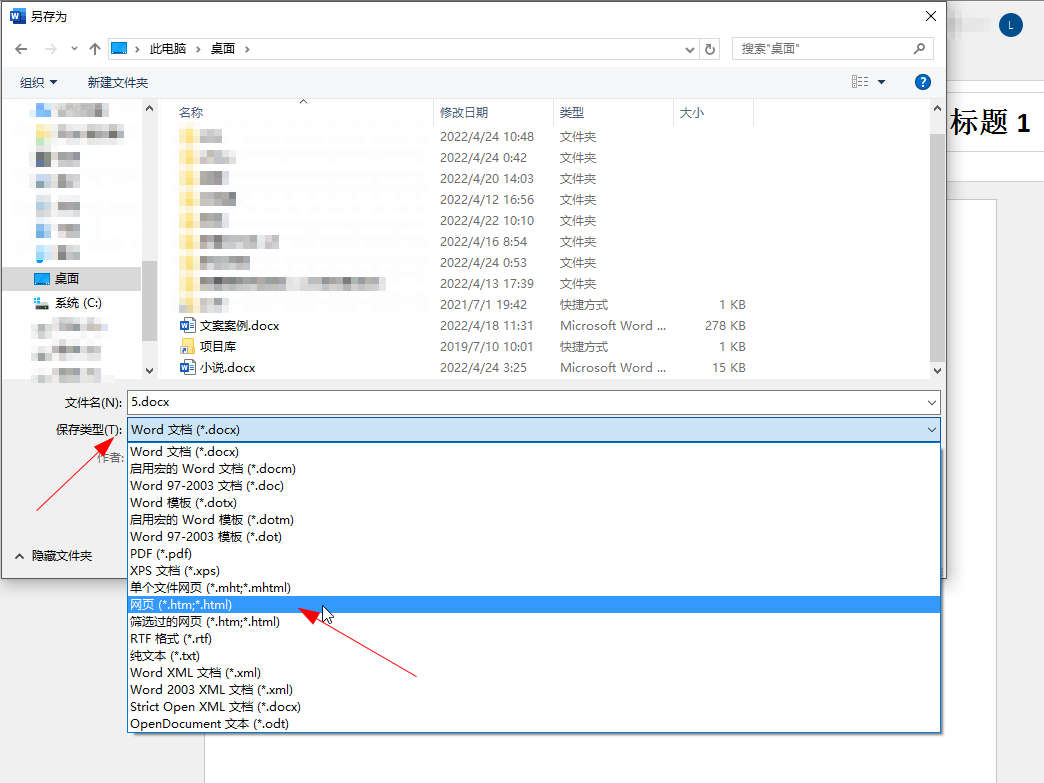Select Word XML 文档 (*.xml)
Screen dimensions: 1044x783
pos(534,672)
